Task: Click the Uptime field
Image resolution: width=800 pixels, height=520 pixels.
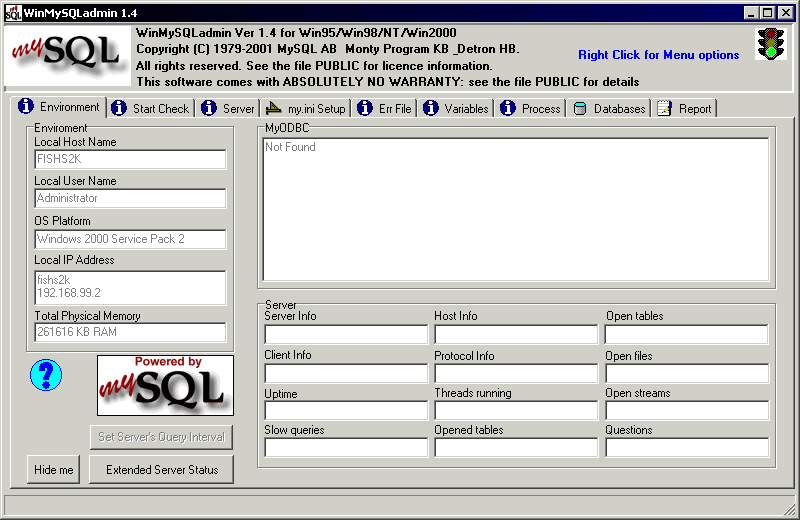Action: coord(346,410)
